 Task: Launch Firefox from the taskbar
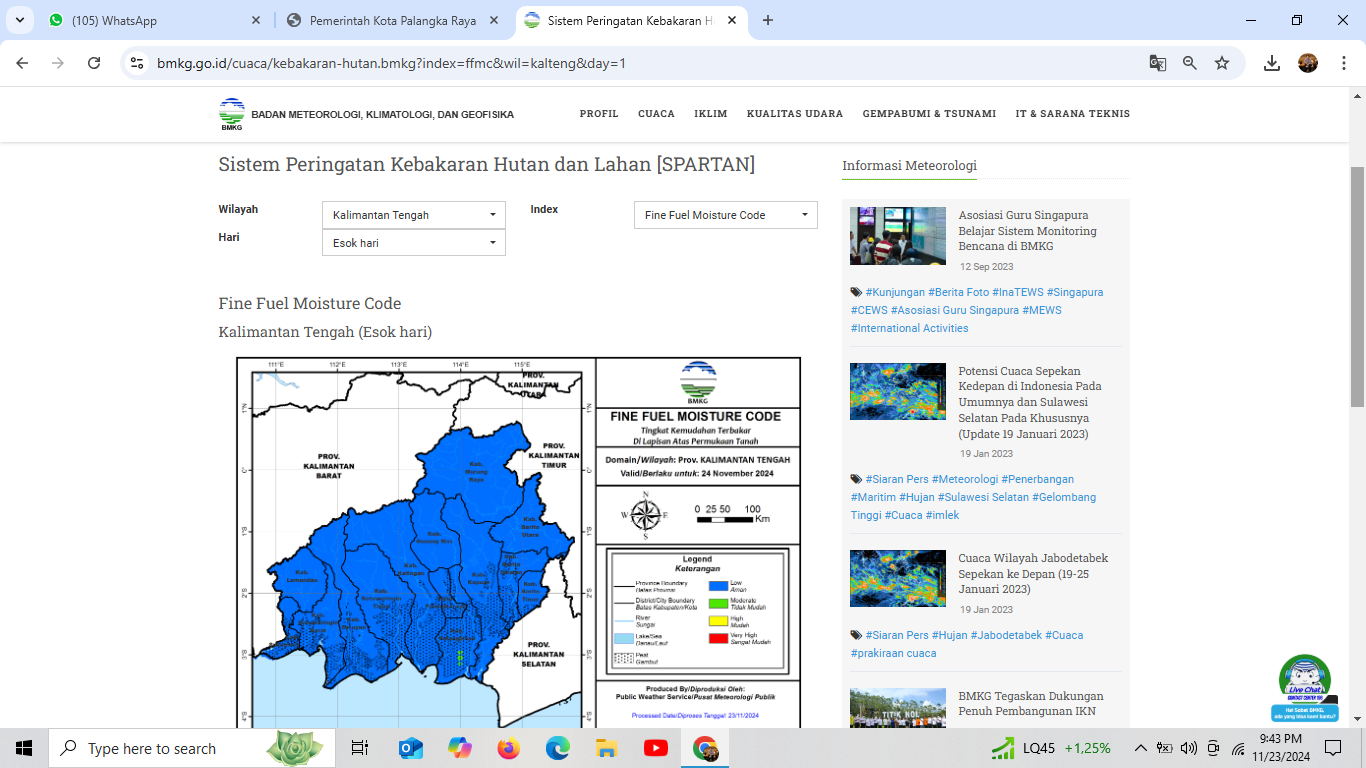(509, 748)
